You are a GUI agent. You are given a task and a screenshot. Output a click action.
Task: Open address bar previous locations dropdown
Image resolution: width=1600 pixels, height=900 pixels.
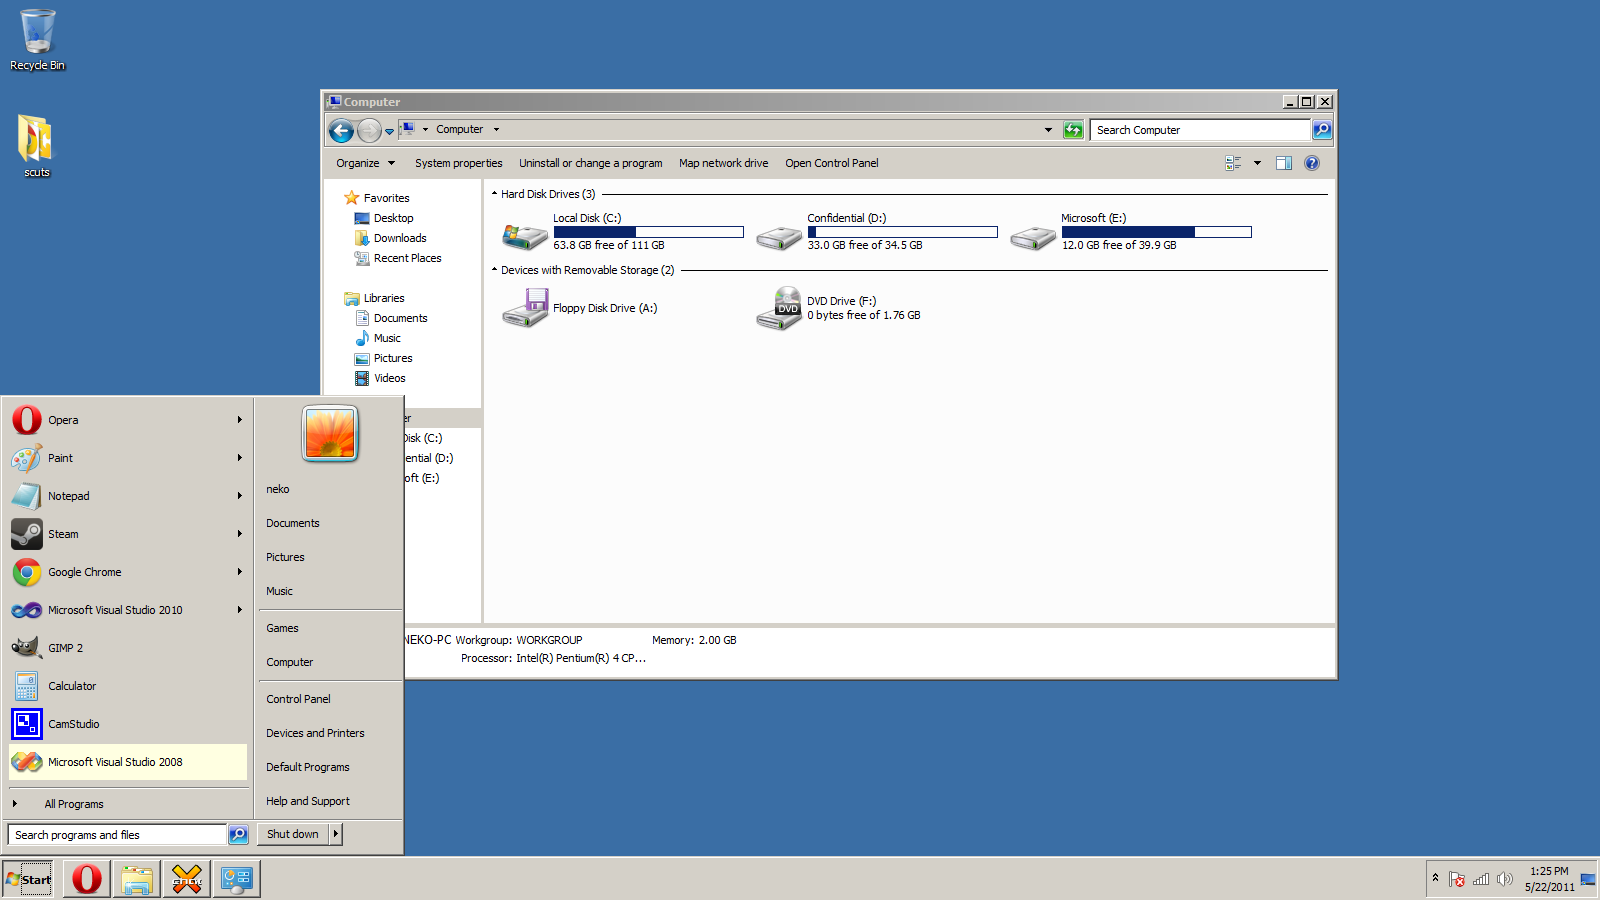coord(1048,130)
